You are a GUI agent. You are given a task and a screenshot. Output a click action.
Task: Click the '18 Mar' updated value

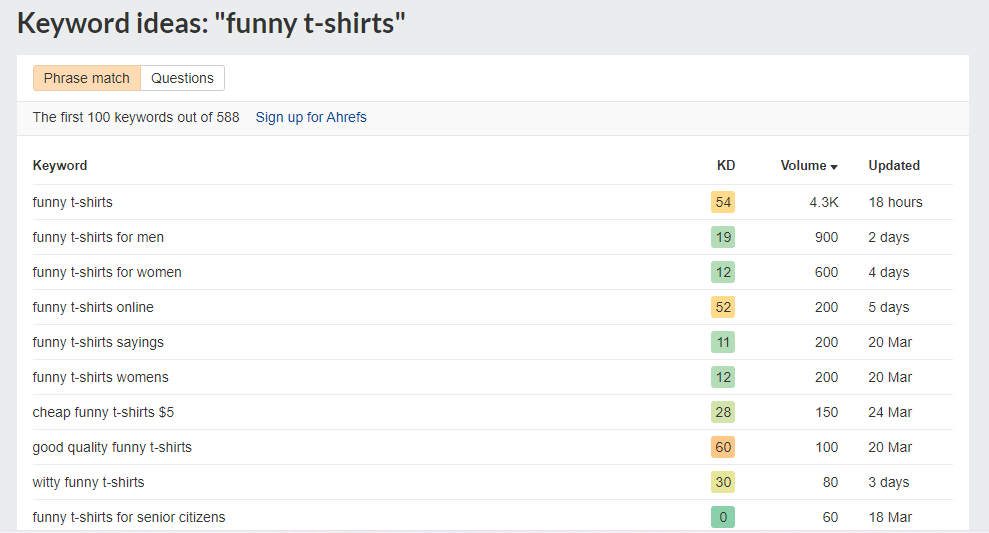tap(890, 517)
